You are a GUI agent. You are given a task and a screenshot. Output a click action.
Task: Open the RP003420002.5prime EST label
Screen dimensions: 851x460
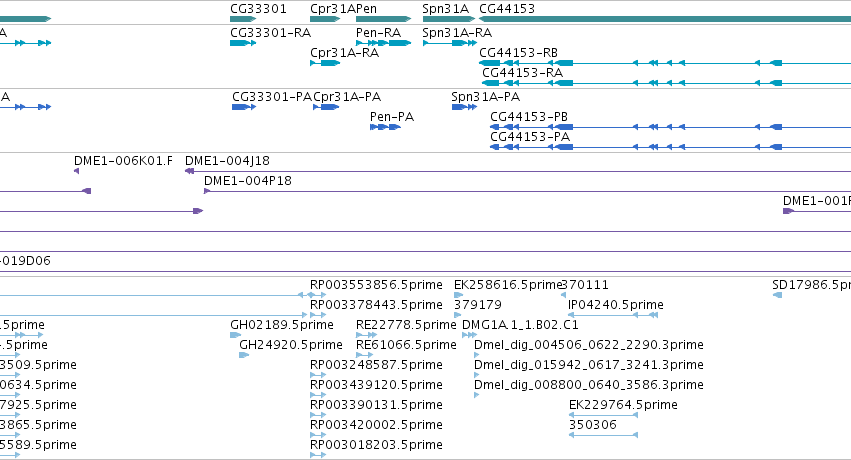pos(376,425)
